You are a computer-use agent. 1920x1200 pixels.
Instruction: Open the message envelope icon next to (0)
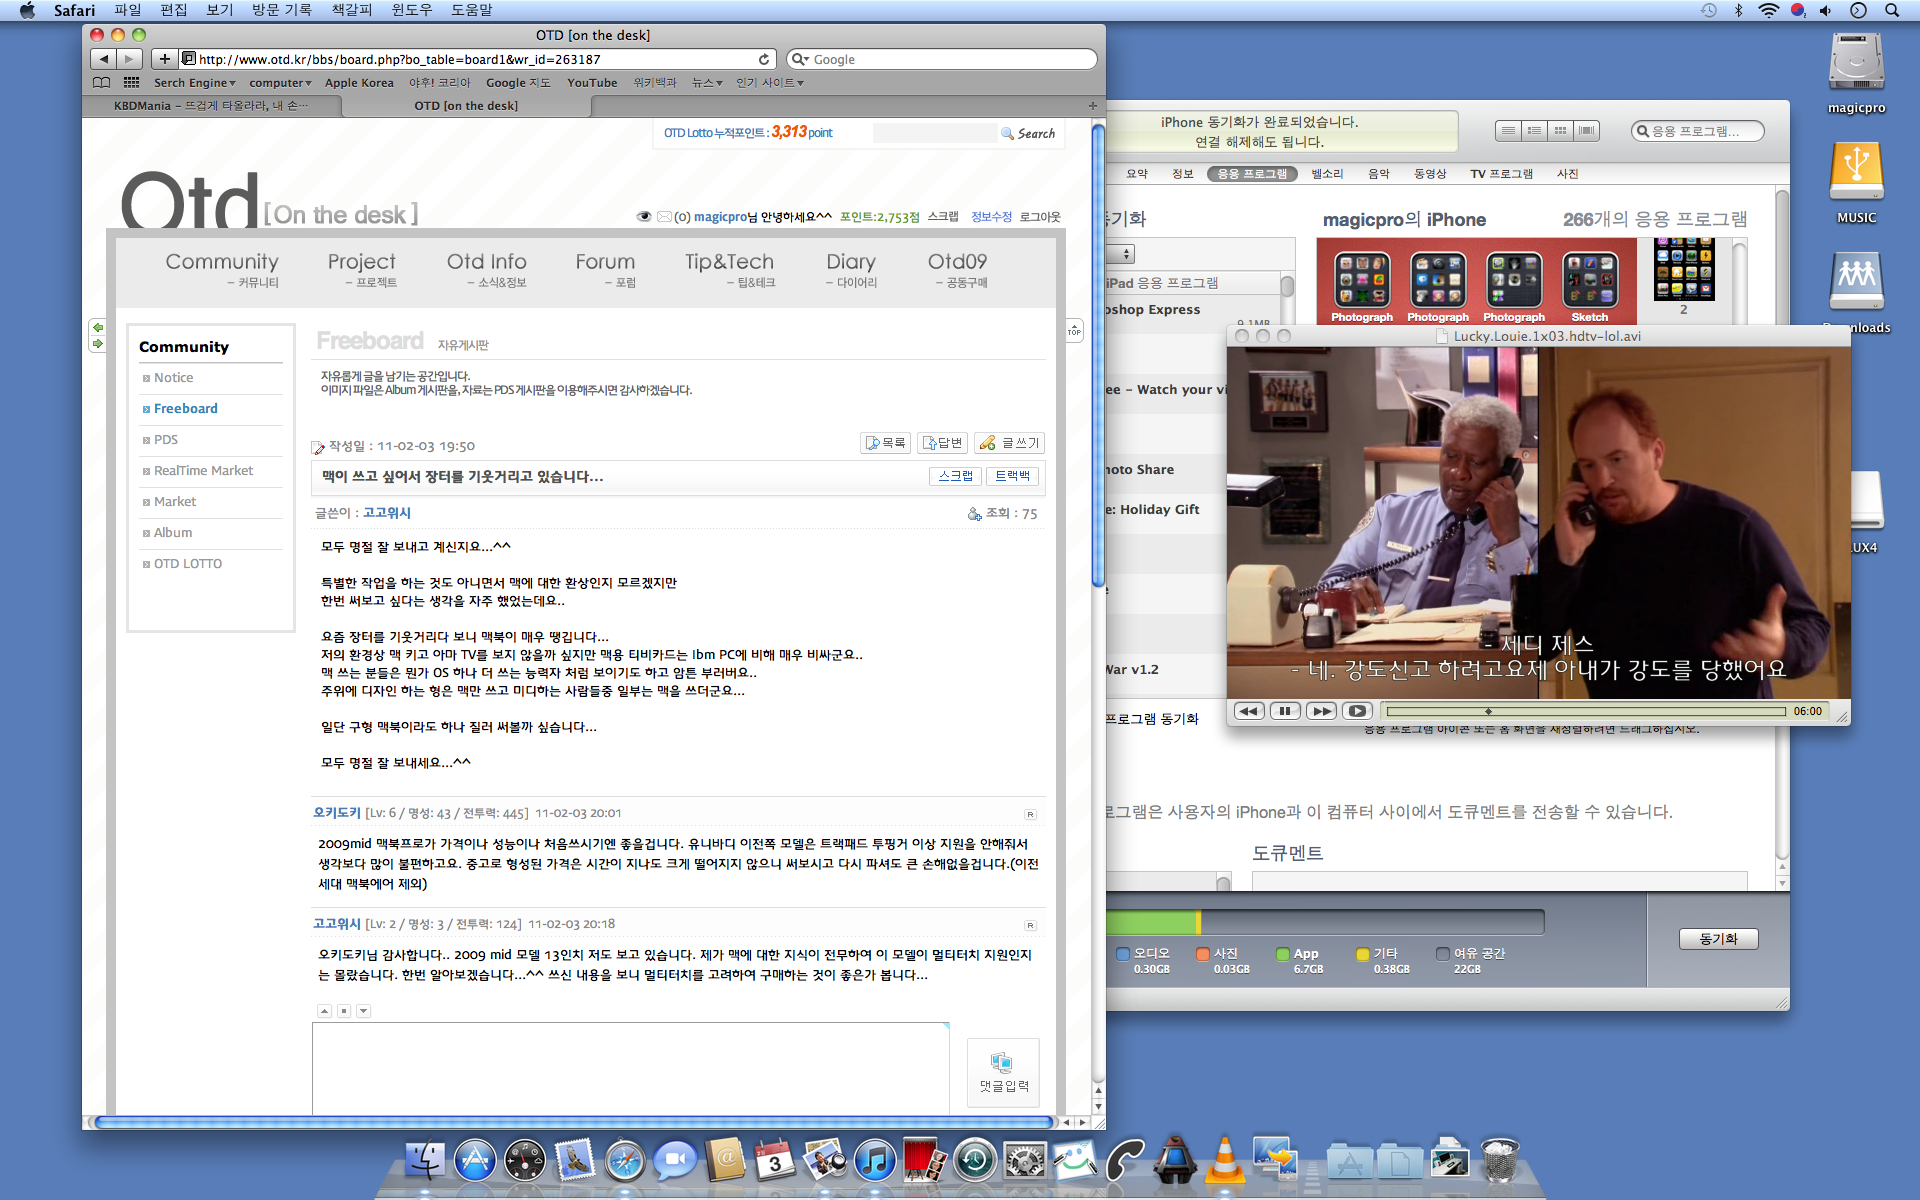point(664,217)
